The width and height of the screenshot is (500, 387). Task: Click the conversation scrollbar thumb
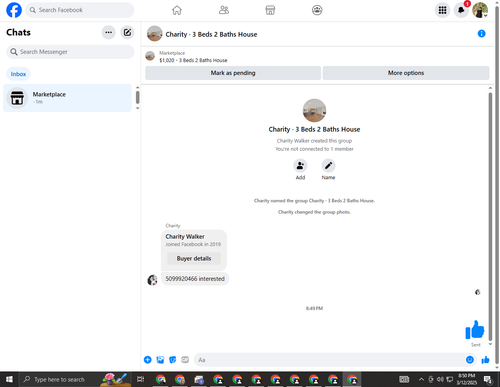coord(490,217)
